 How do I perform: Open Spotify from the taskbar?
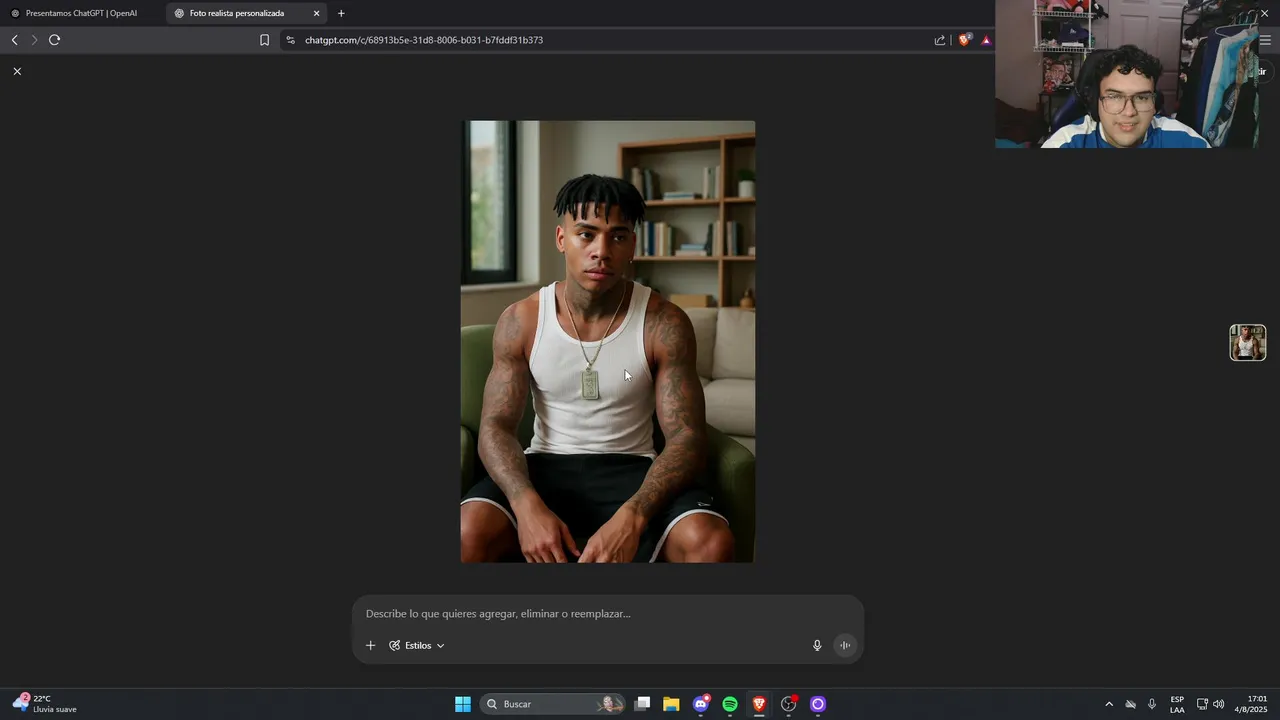[730, 704]
